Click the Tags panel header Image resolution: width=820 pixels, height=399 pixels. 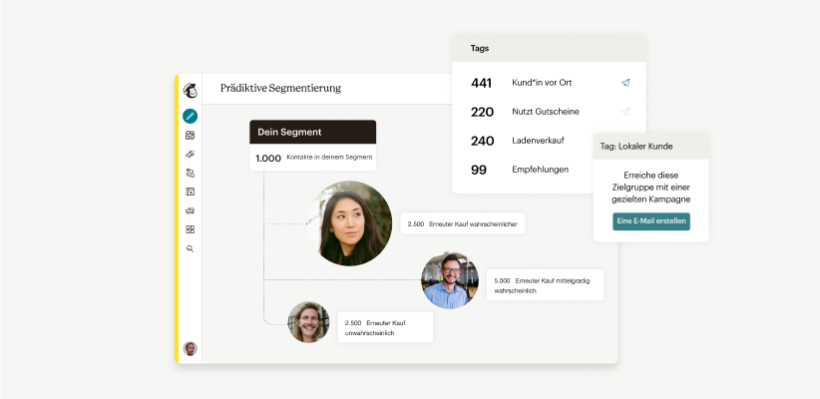[549, 48]
